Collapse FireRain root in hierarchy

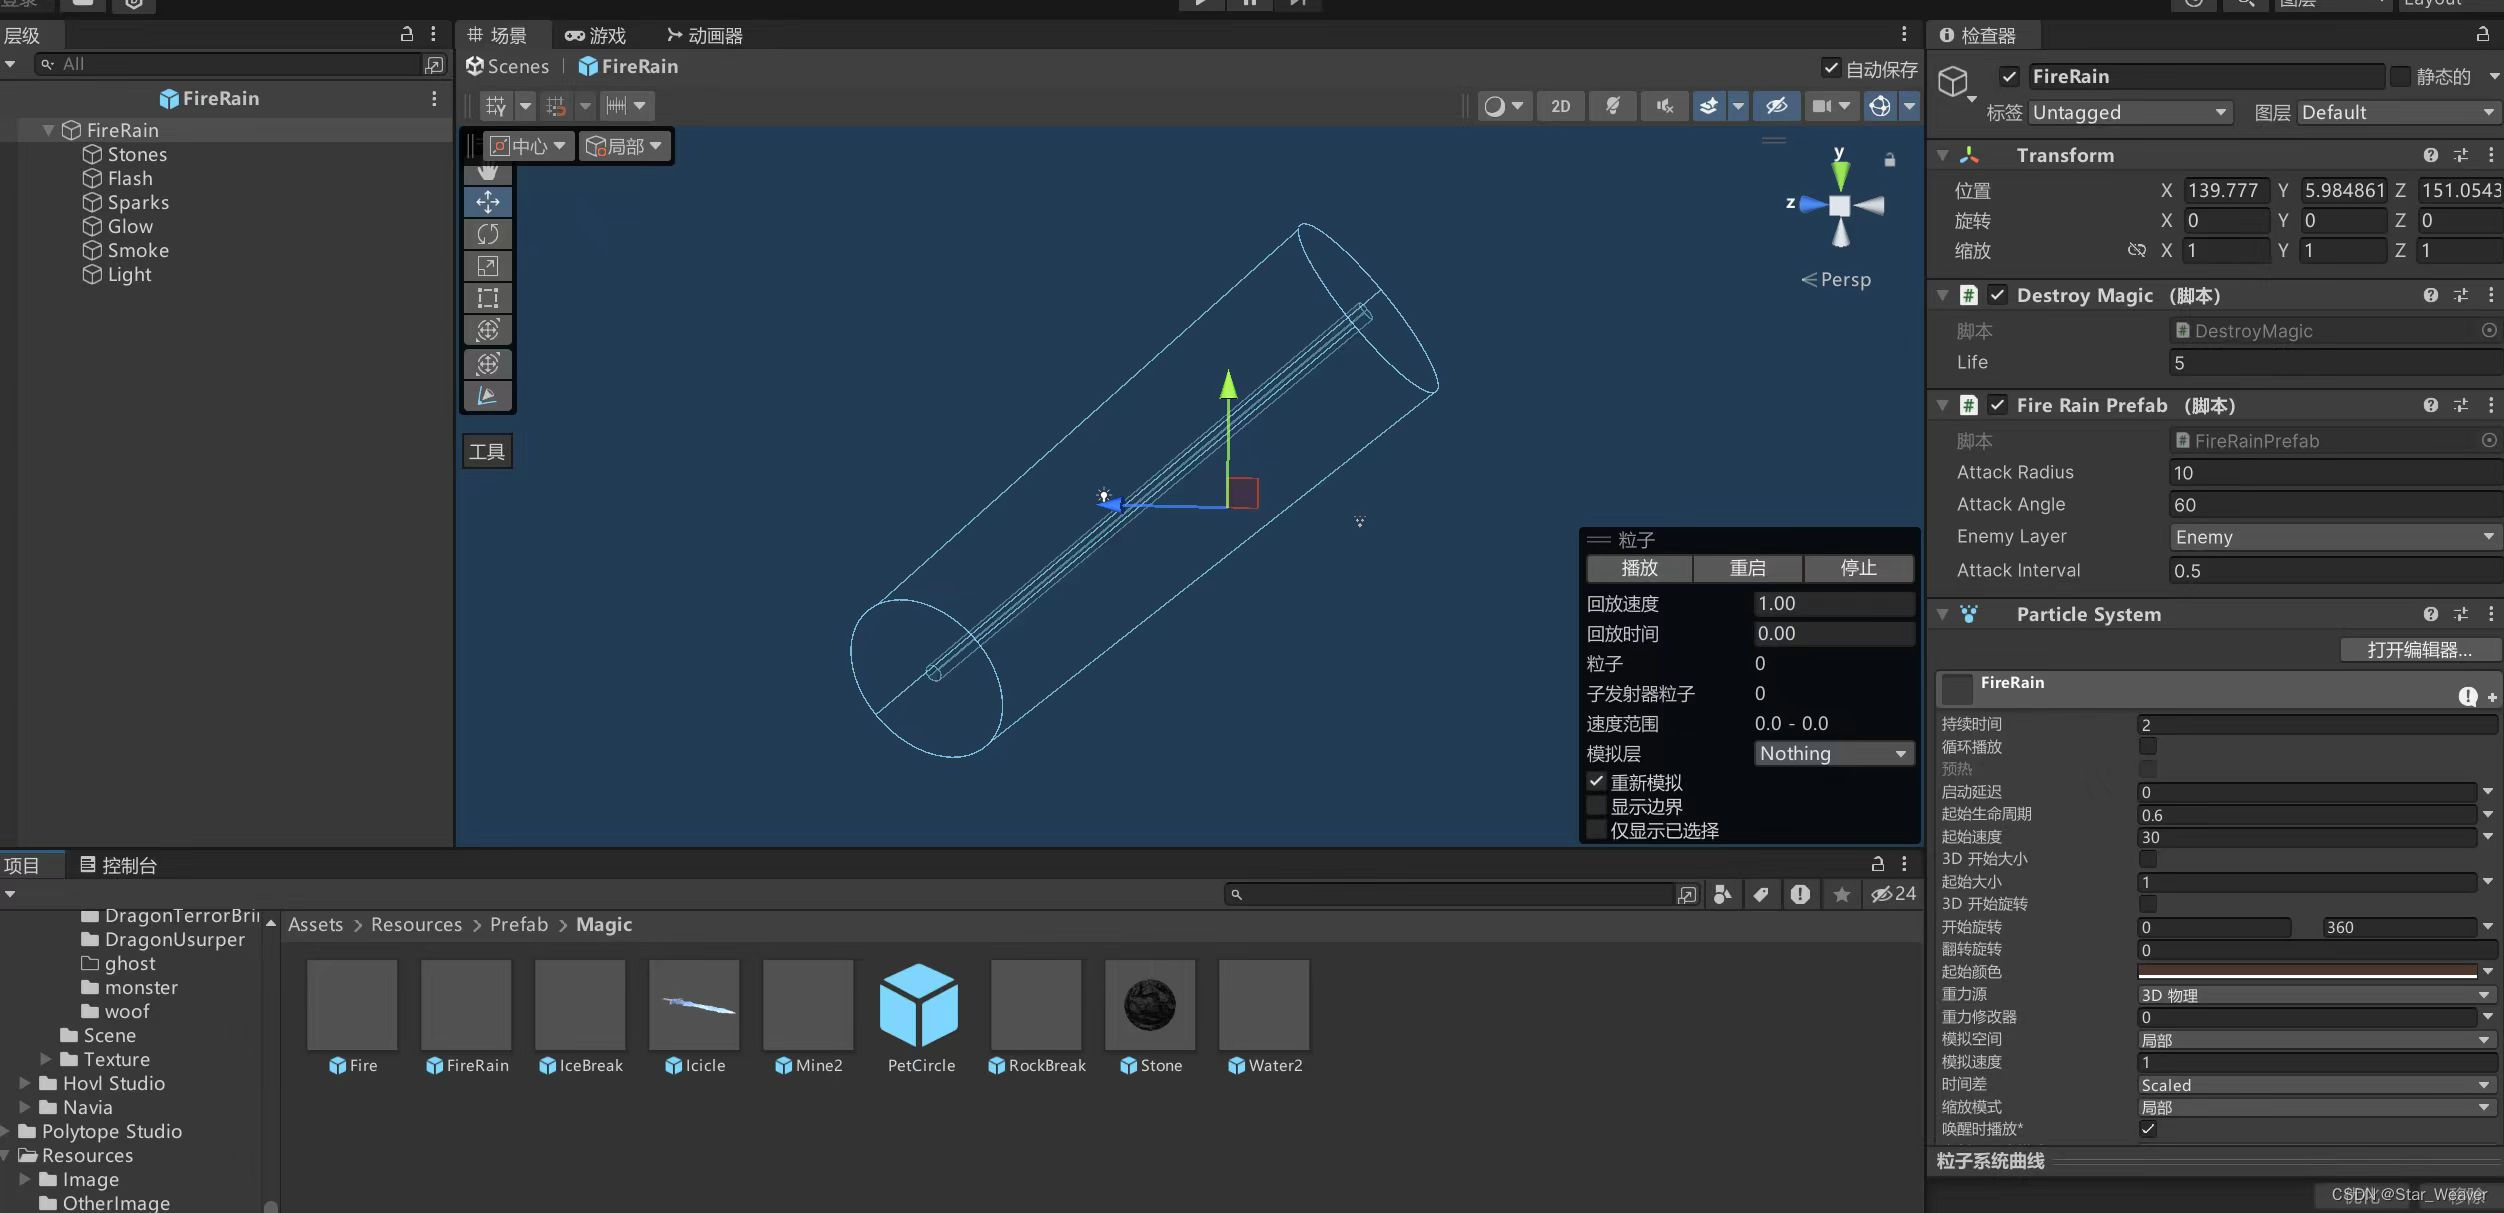point(48,130)
